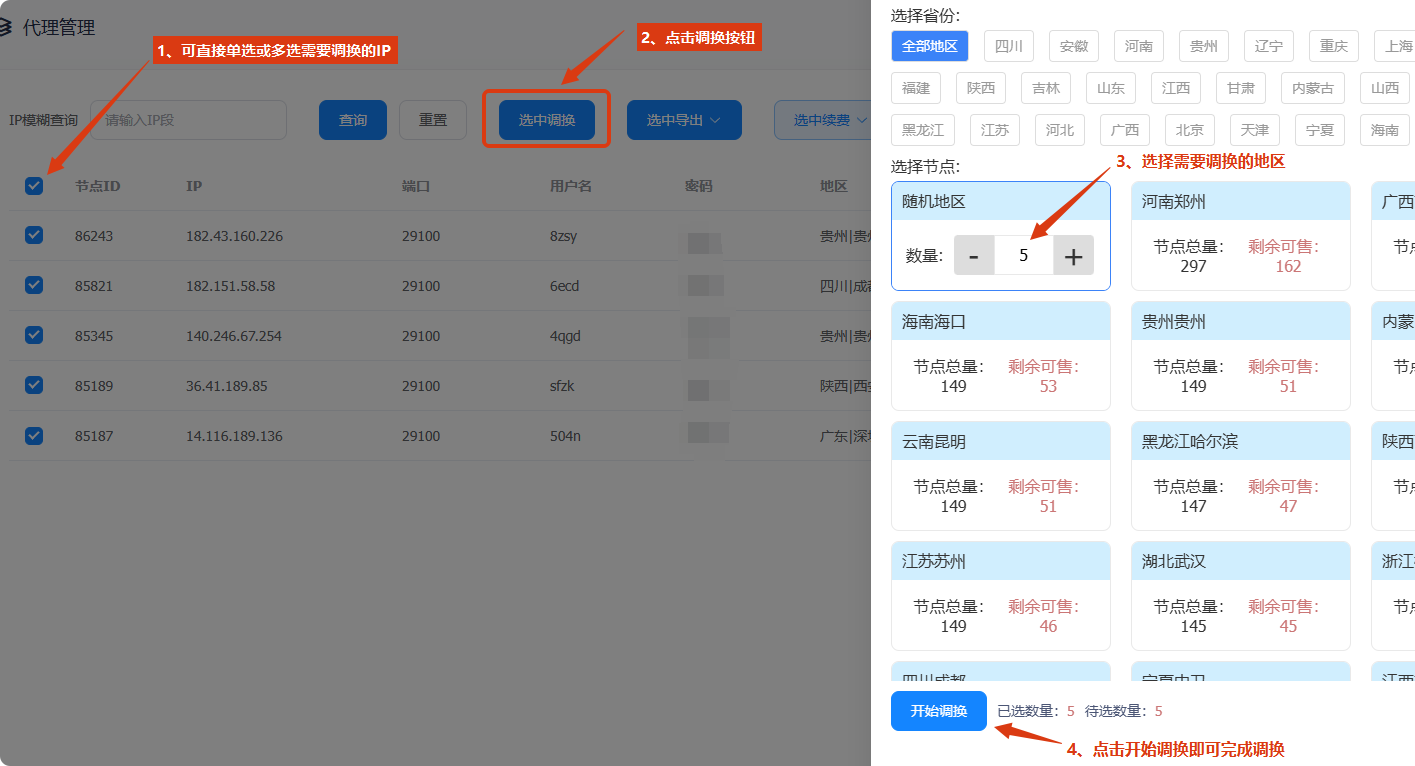This screenshot has height=766, width=1415.
Task: Choose the 海南海口 node card
Action: (x=1001, y=356)
